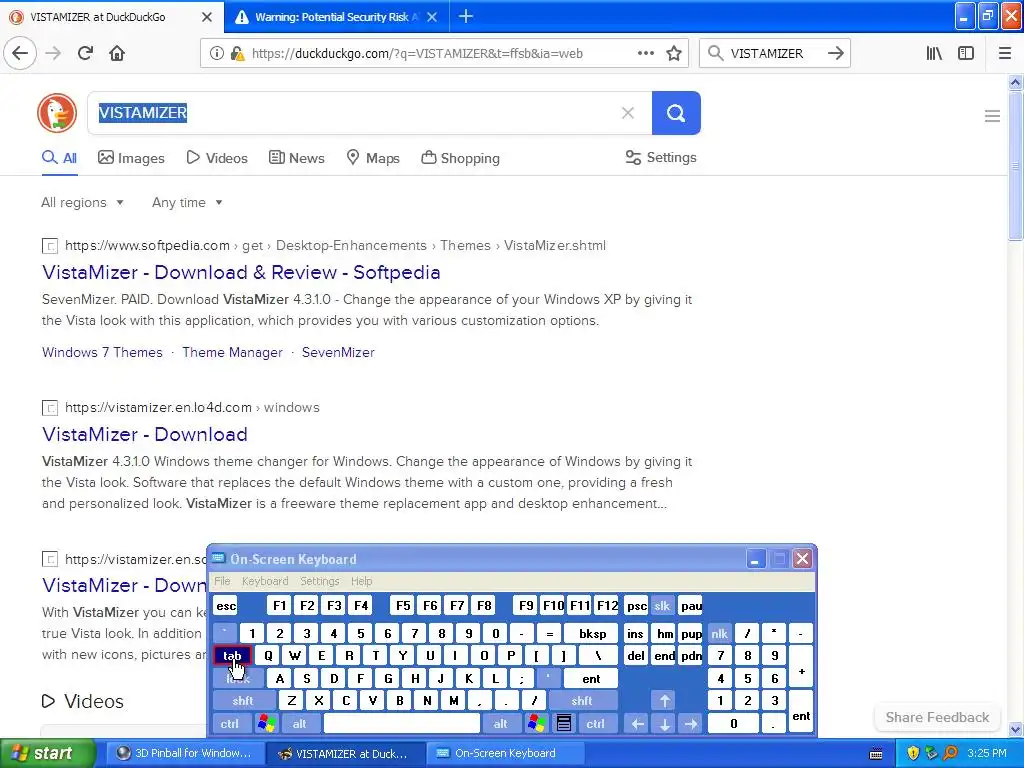
Task: Toggle left shft key on keyboard
Action: (x=242, y=701)
